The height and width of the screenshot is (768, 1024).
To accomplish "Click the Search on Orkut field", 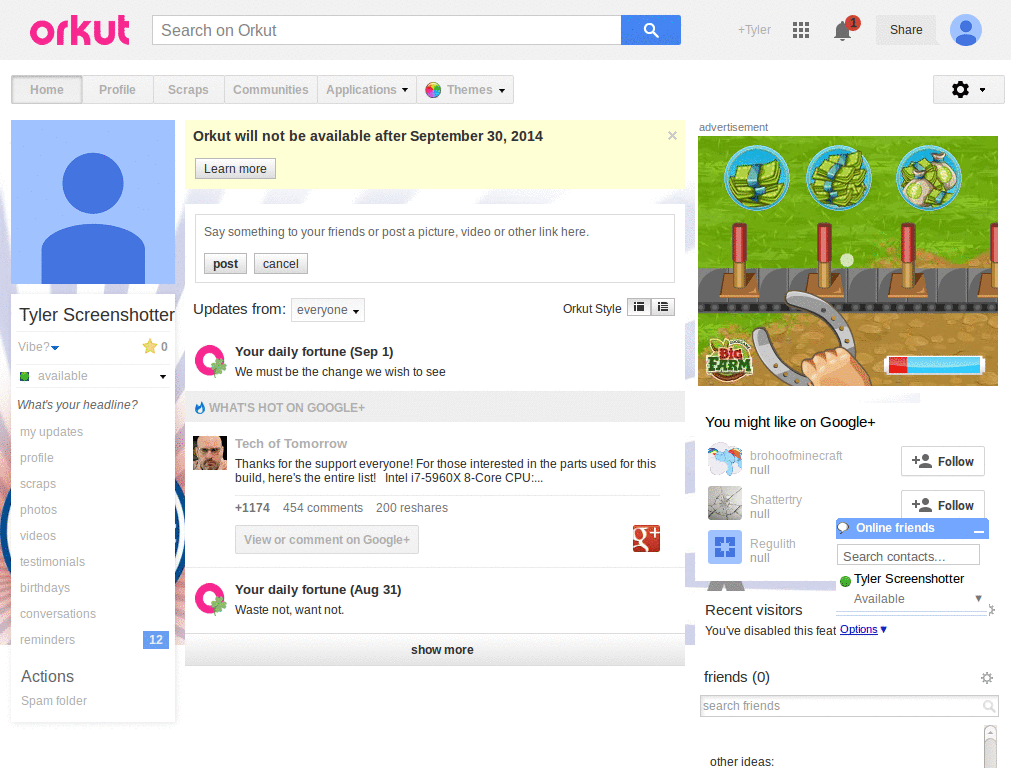I will click(387, 30).
